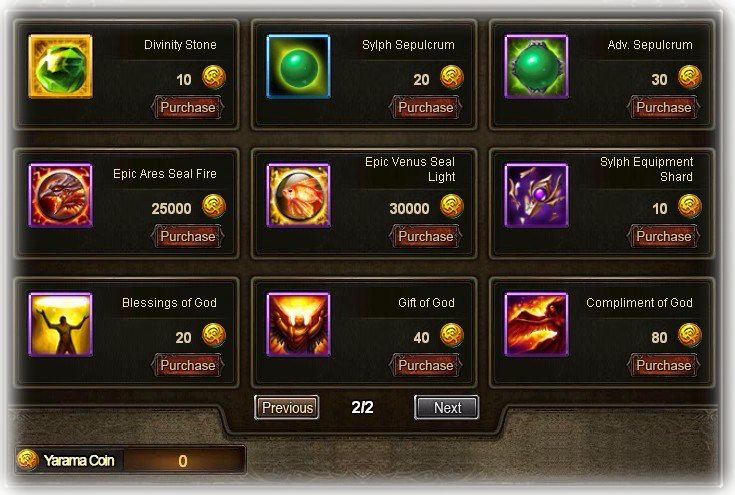
Task: Buy the Adv. Sepulcrum with Purchase button
Action: pos(664,107)
